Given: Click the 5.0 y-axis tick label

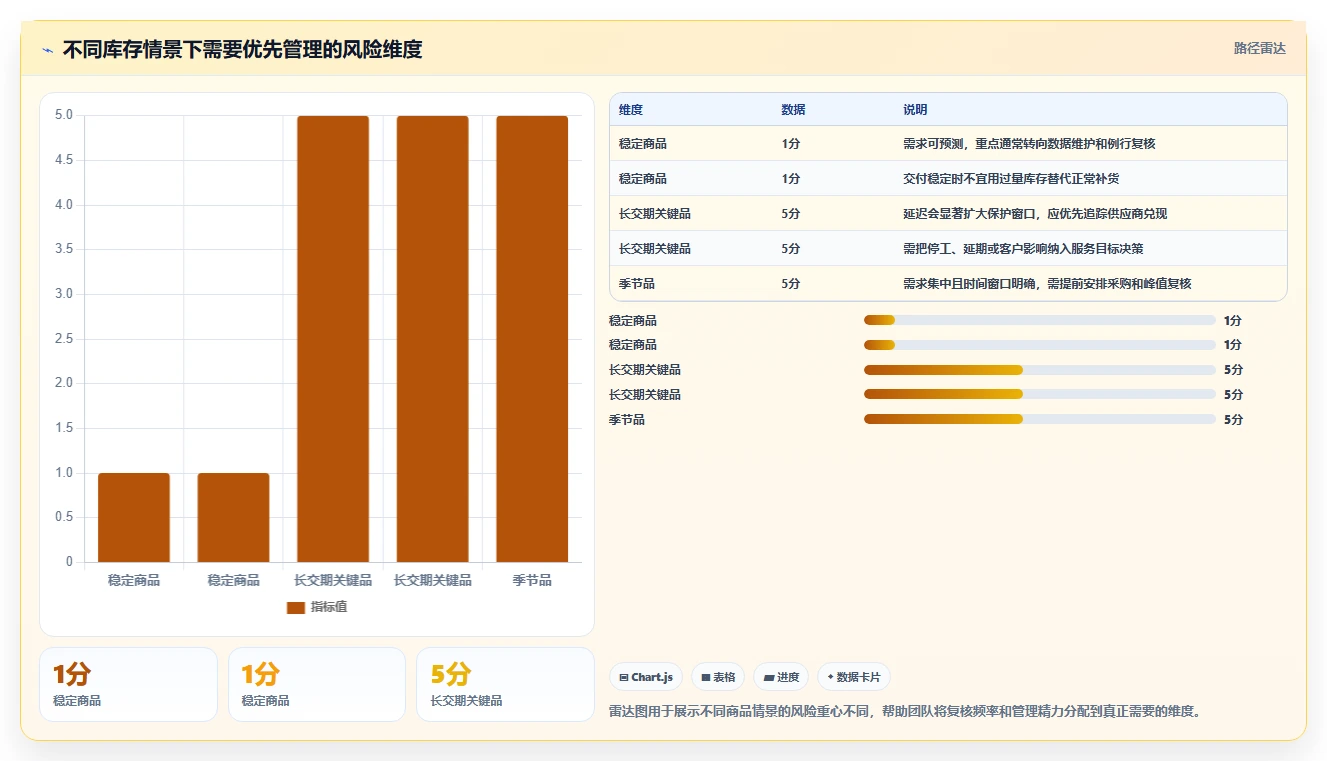Looking at the screenshot, I should point(63,115).
